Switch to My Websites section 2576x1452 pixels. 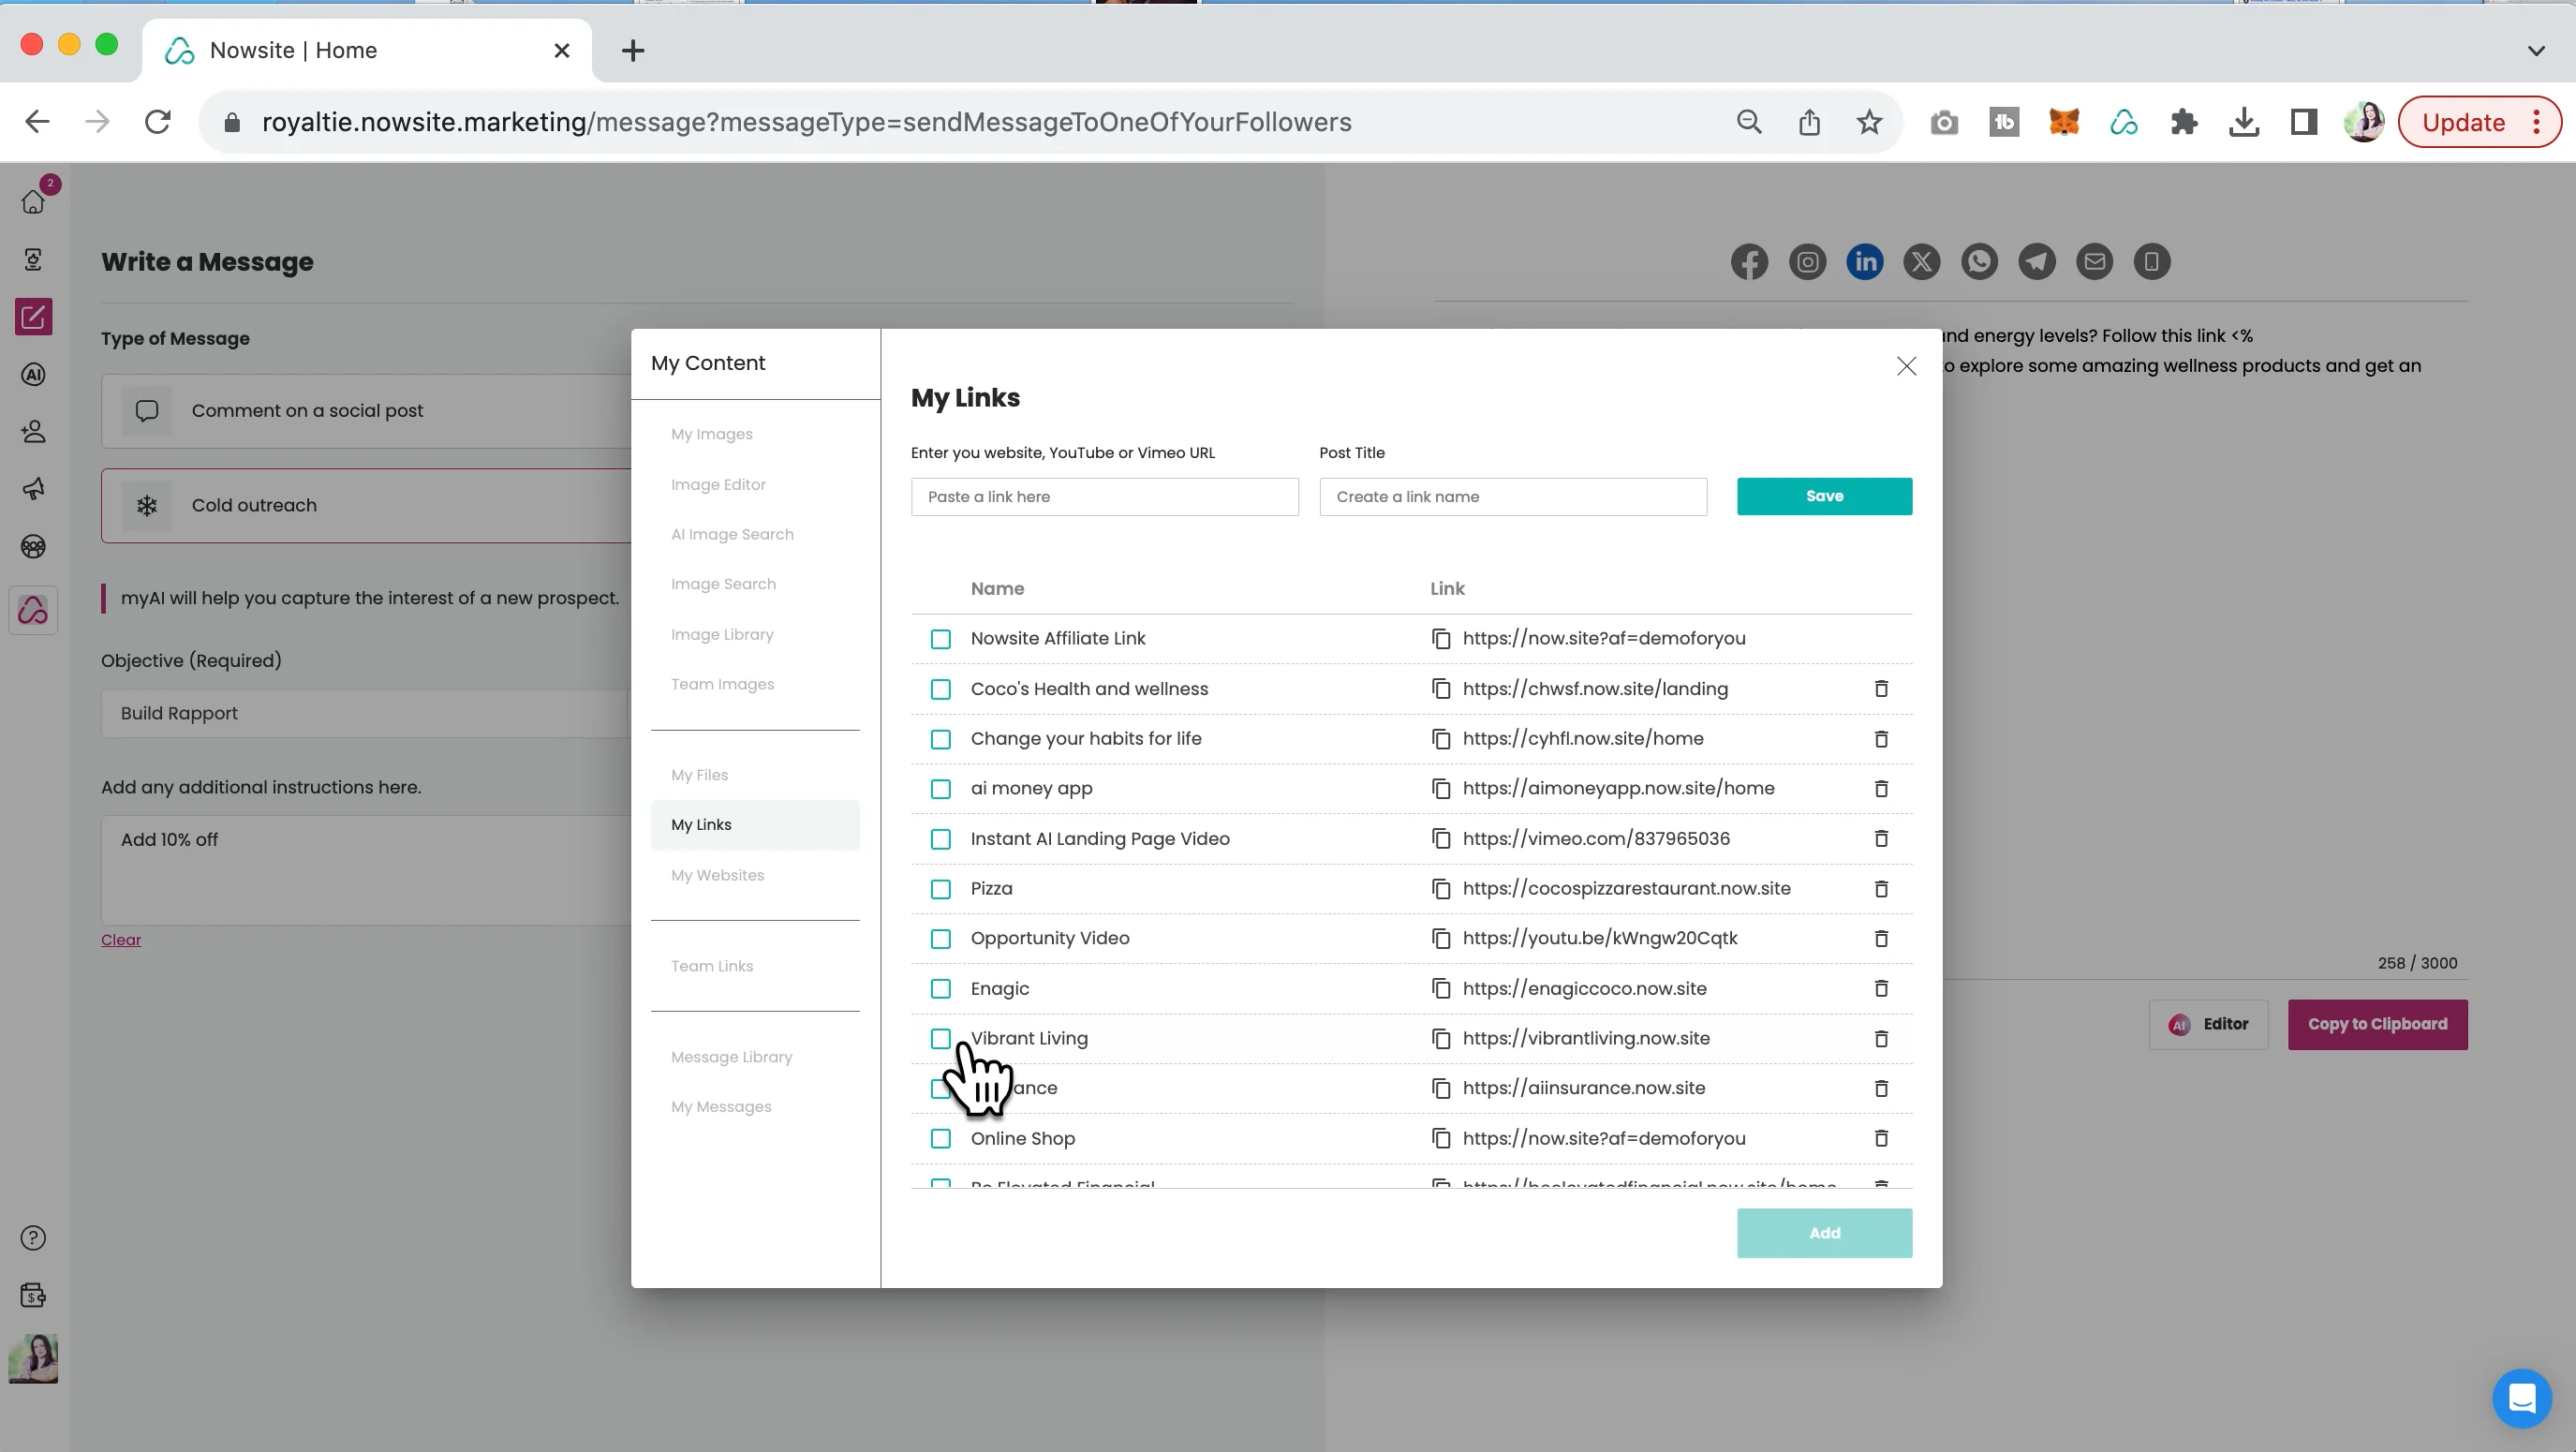coord(717,874)
